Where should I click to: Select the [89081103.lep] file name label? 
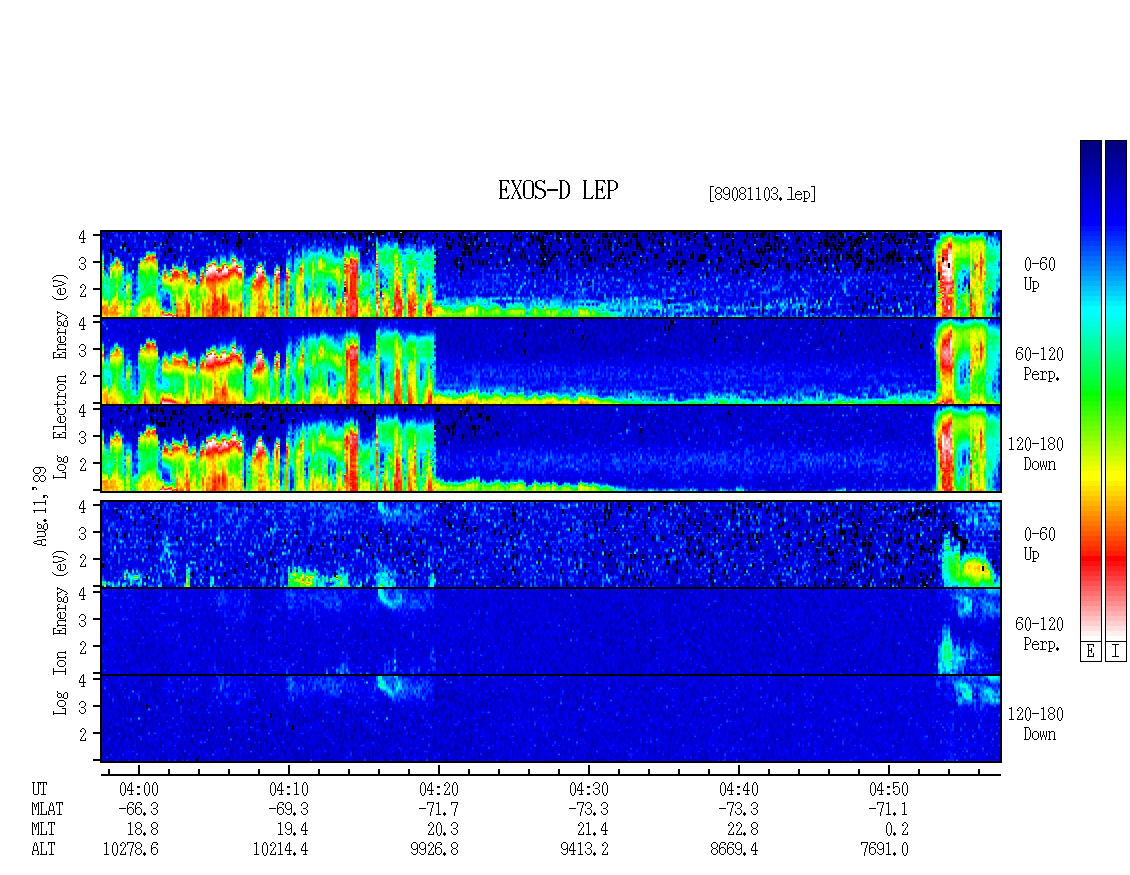coord(762,194)
